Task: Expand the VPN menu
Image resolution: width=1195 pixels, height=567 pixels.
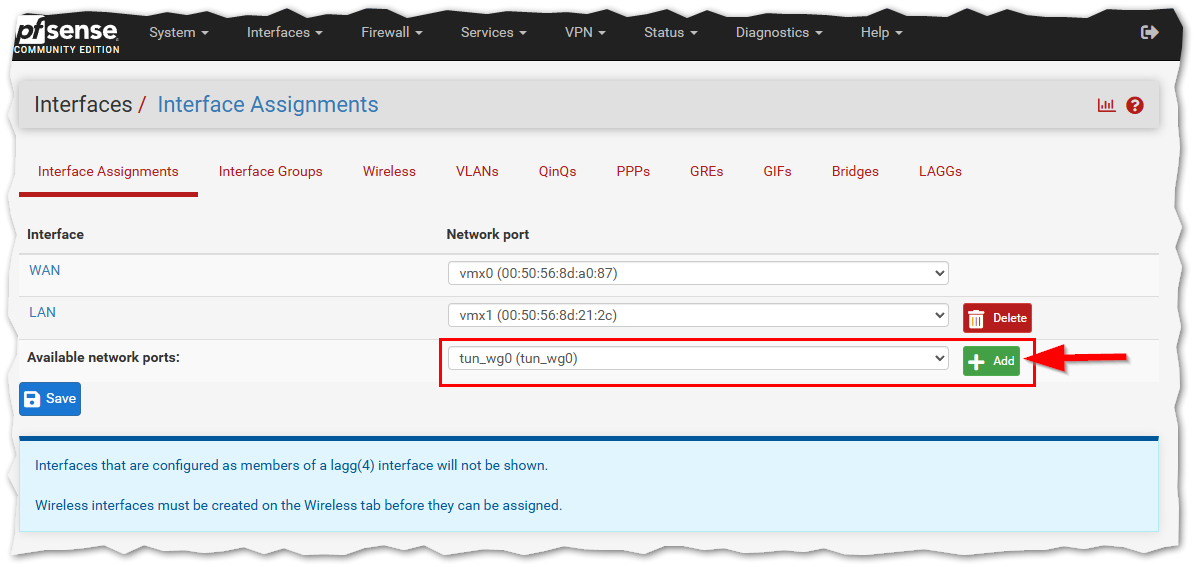Action: coord(585,32)
